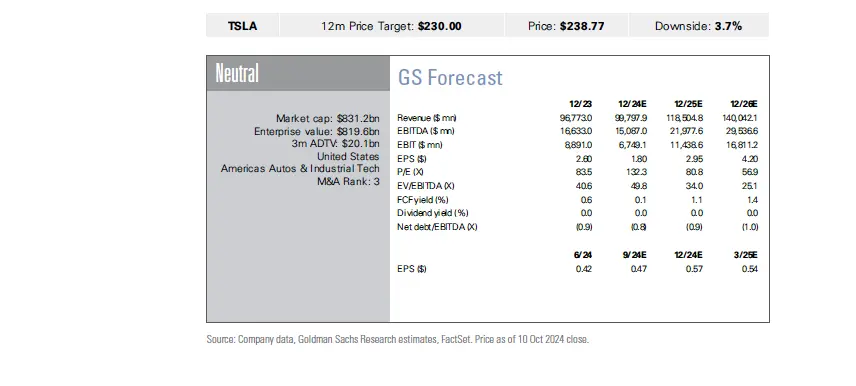Select the Net debt/EBITDA (X) row label

coord(437,227)
